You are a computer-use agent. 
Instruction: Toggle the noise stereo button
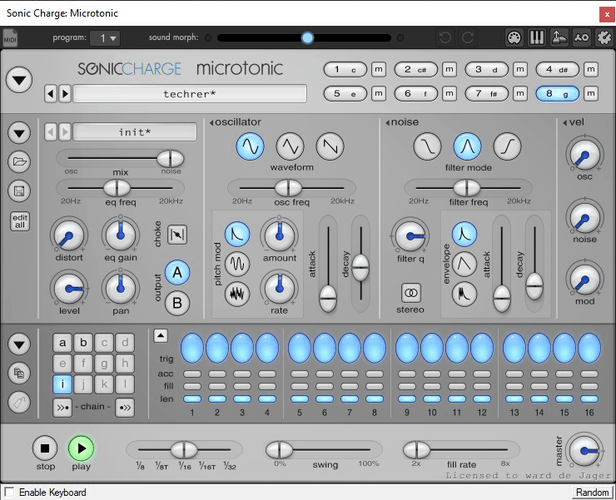coord(411,293)
